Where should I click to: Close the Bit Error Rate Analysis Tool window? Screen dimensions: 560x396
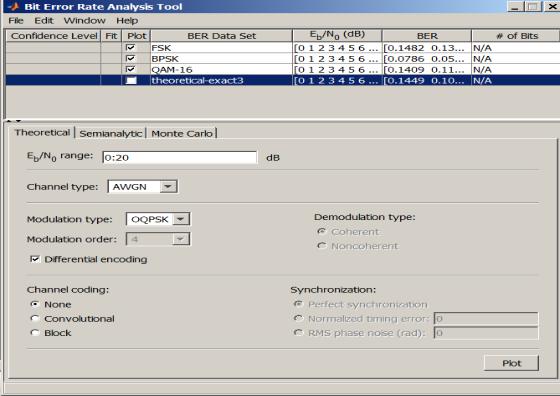(x=551, y=6)
